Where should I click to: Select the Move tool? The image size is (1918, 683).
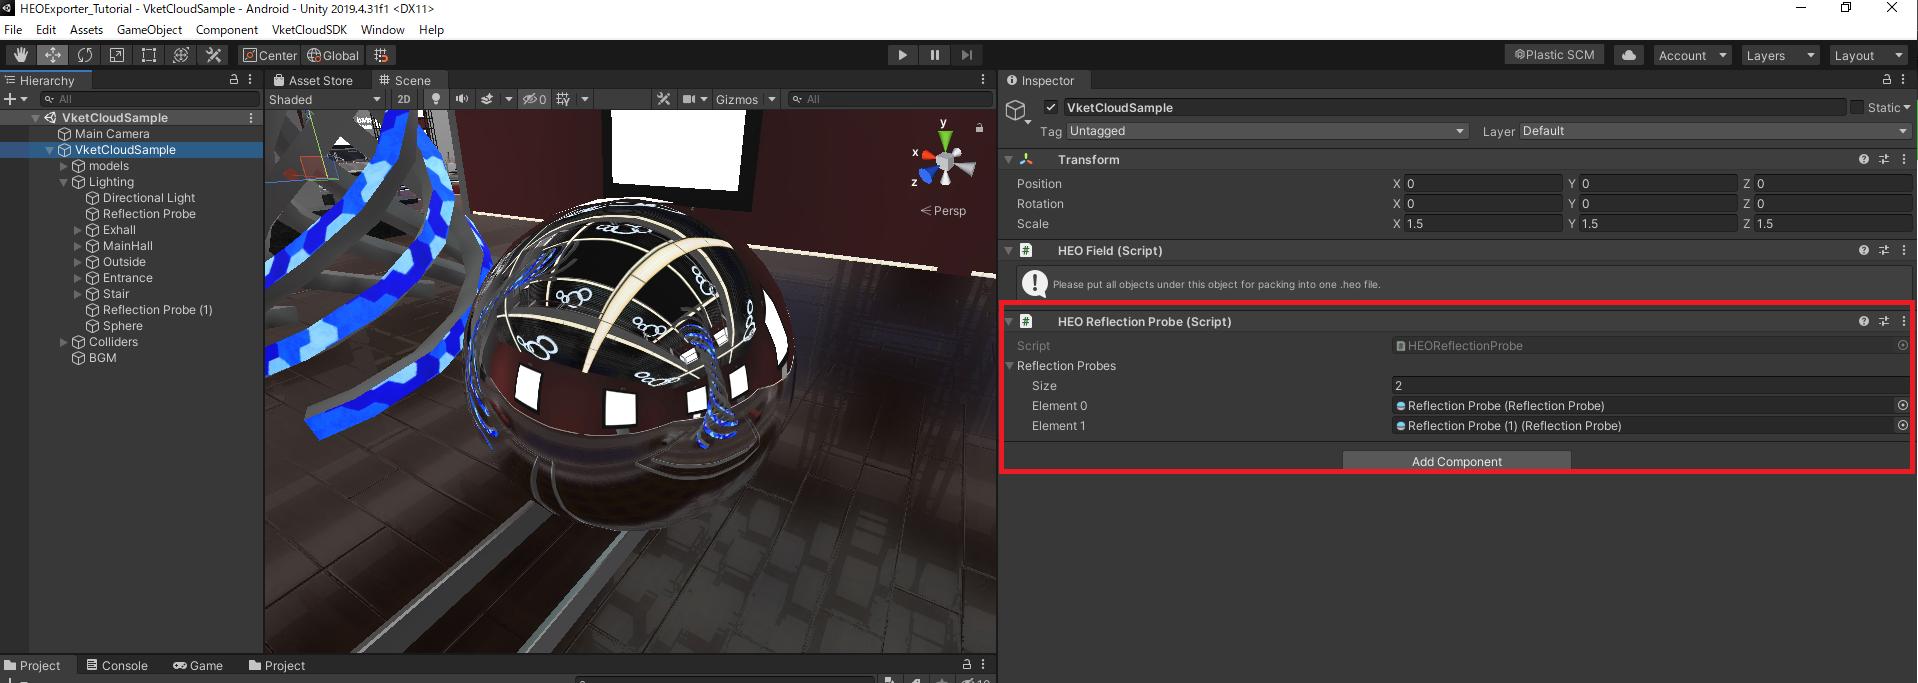pyautogui.click(x=52, y=55)
